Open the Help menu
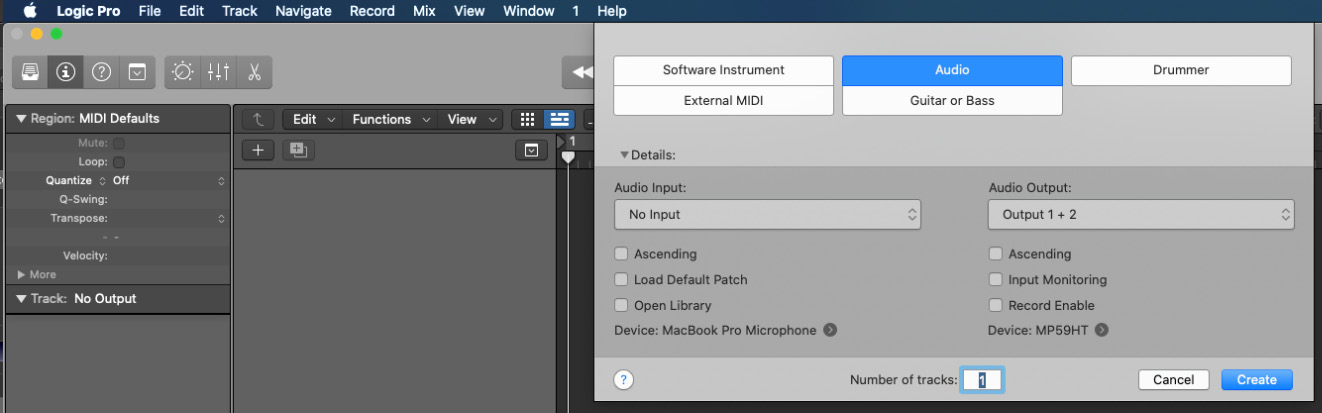 612,11
